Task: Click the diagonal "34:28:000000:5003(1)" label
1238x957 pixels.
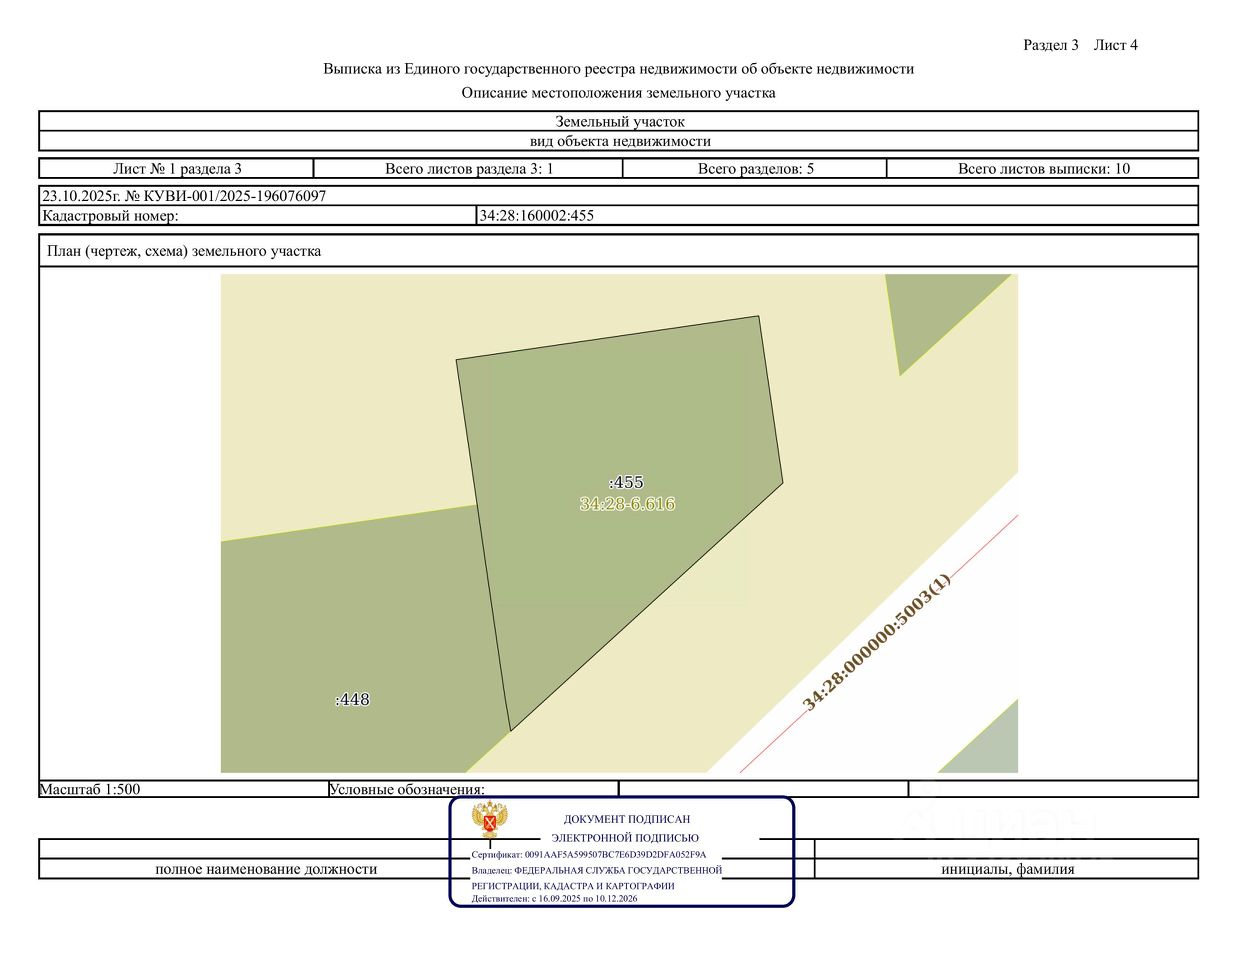Action: click(x=877, y=641)
